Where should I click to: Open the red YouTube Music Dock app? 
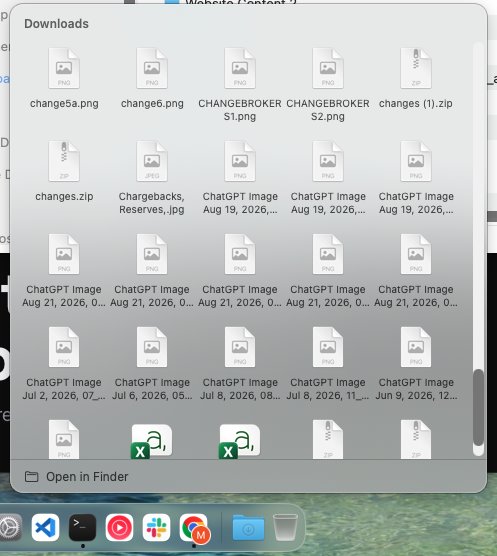click(119, 527)
